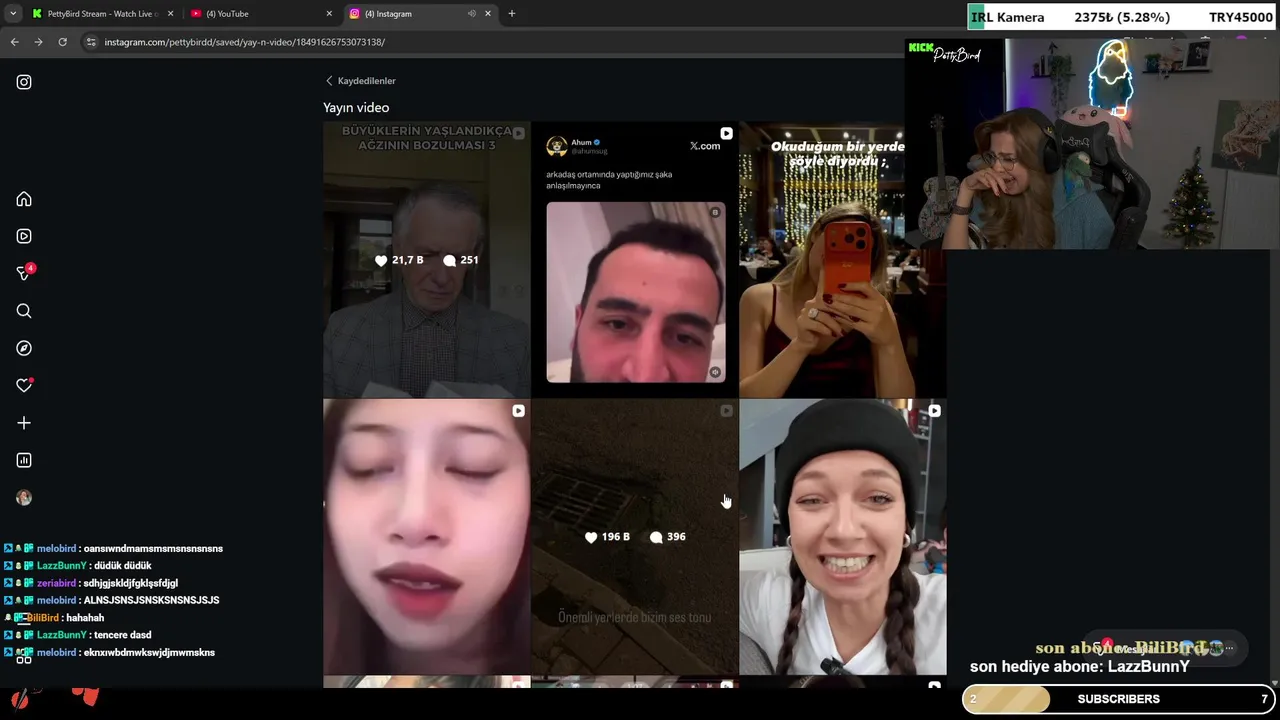The height and width of the screenshot is (720, 1280).
Task: Click the Create plus icon
Action: (x=24, y=423)
